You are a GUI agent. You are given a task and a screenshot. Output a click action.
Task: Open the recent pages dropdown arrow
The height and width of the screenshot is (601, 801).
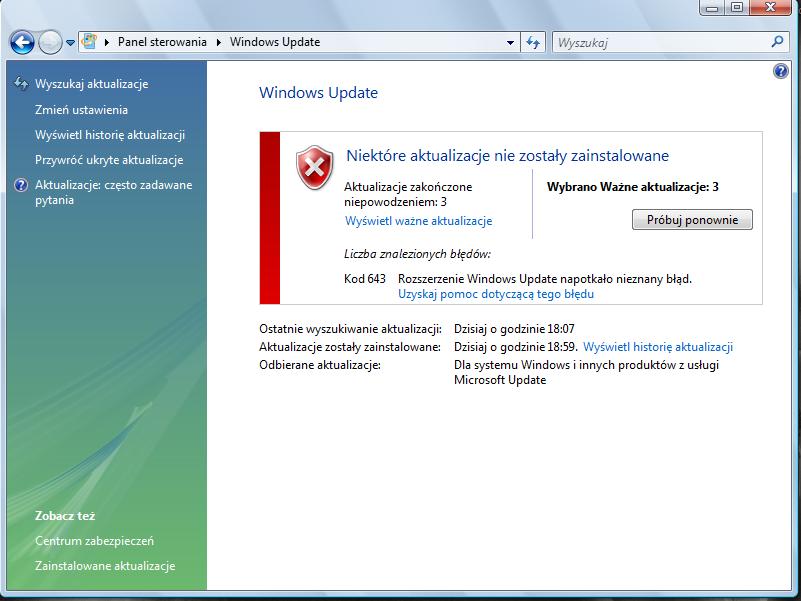70,43
